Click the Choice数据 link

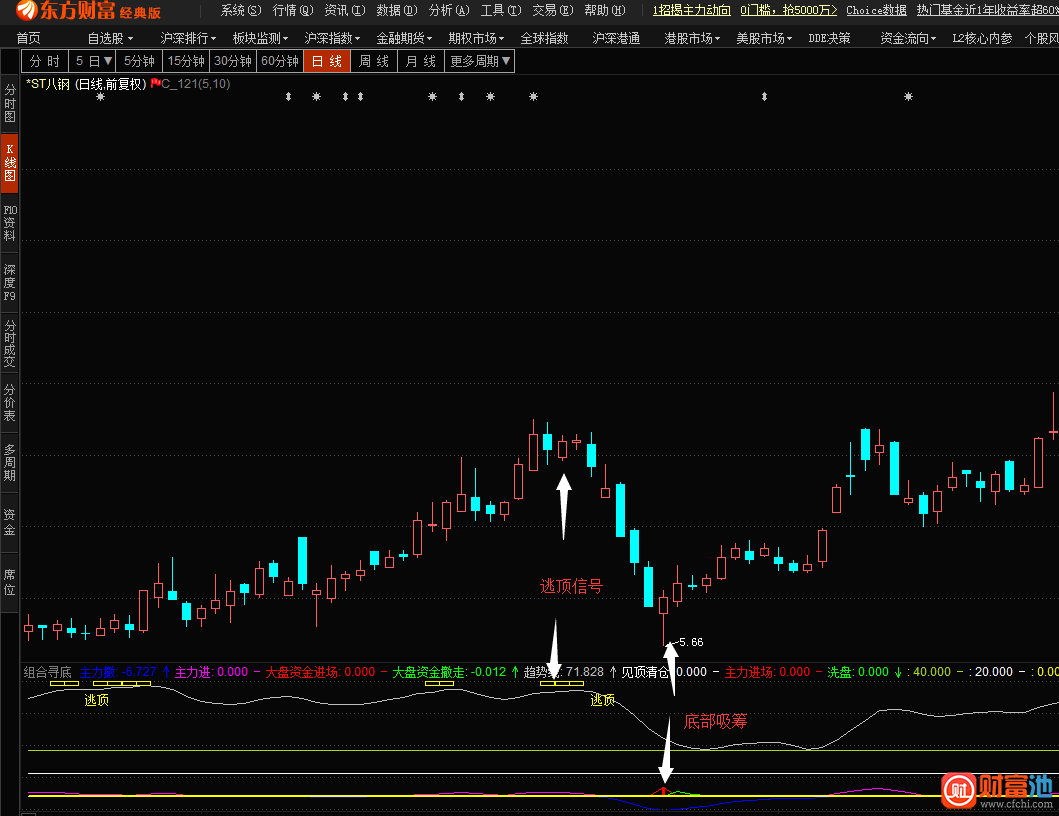click(876, 11)
